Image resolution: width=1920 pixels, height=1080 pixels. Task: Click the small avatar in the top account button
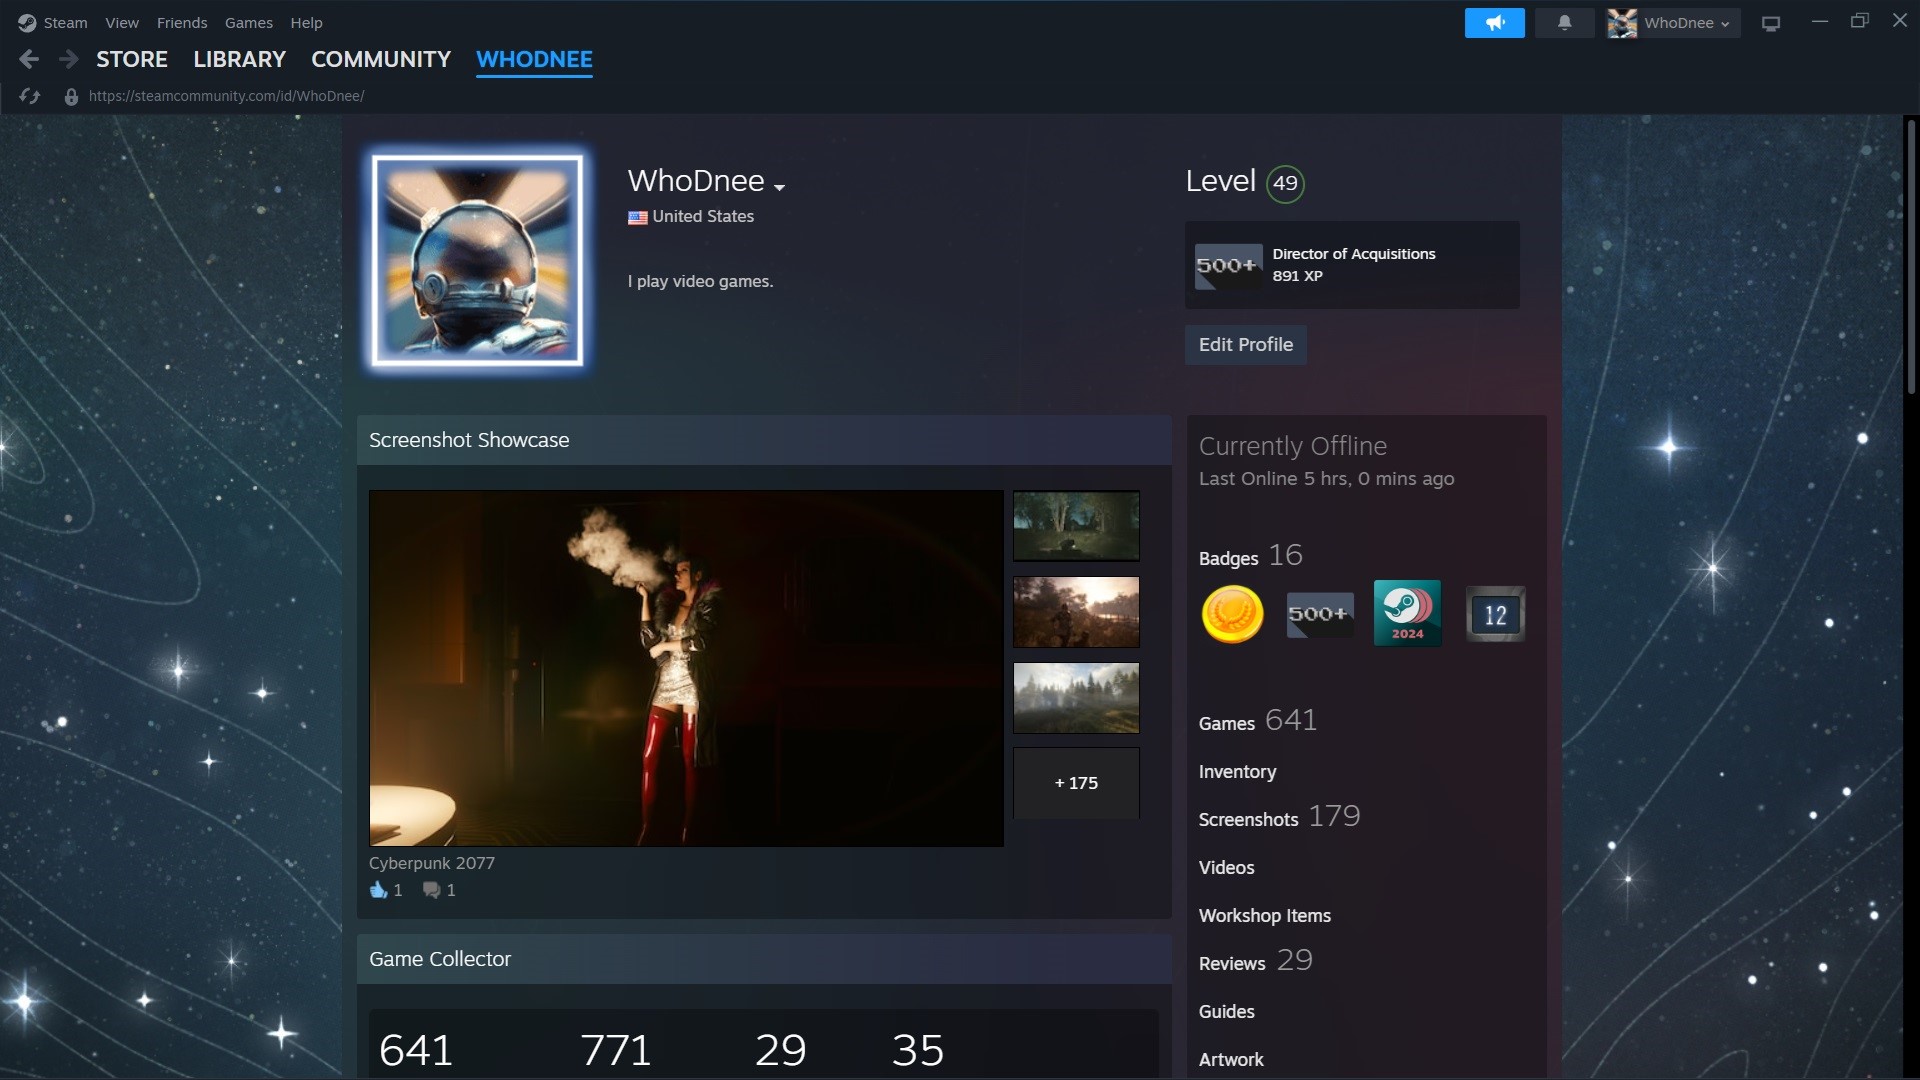tap(1622, 23)
